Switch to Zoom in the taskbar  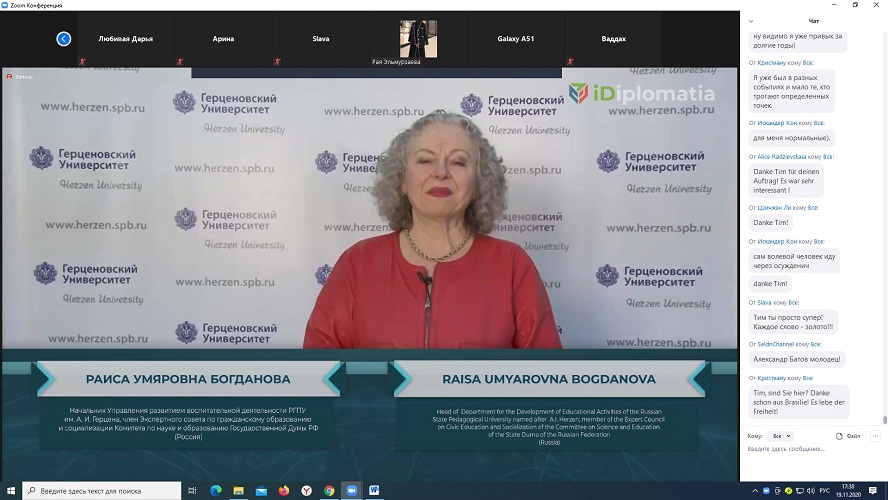[x=351, y=491]
